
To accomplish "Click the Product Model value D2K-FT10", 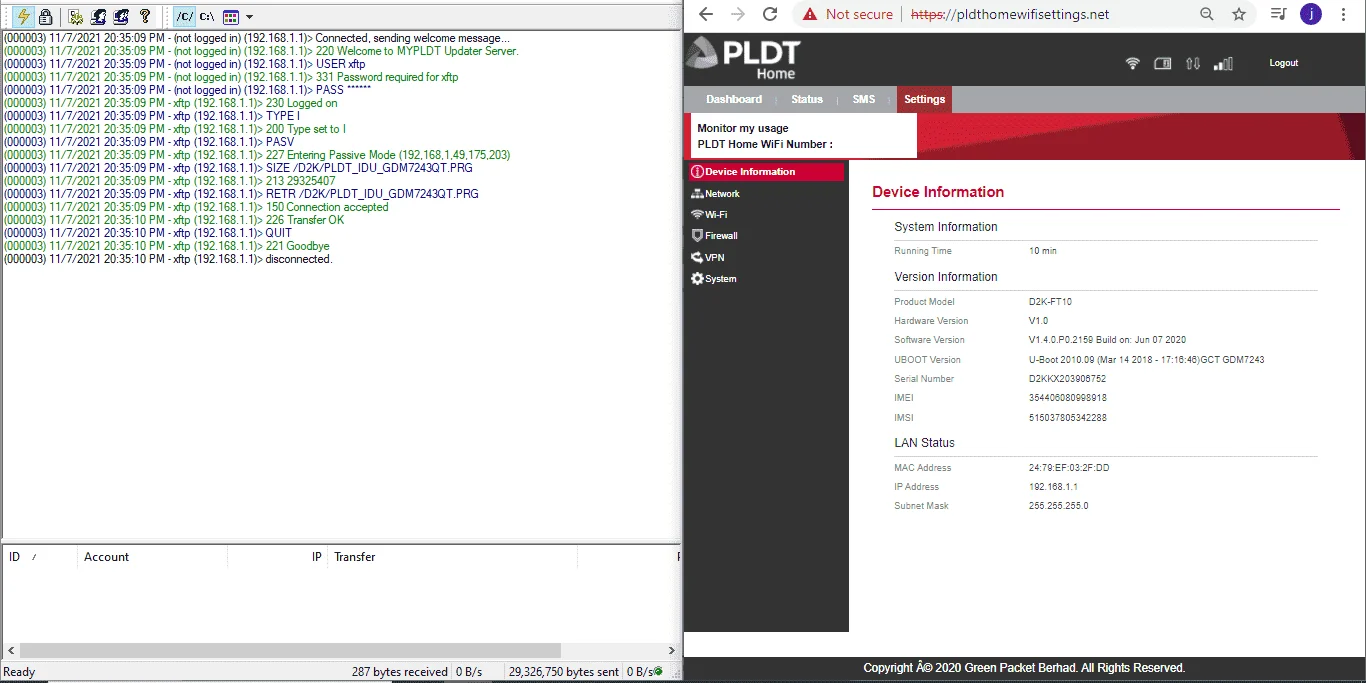I will coord(1050,302).
